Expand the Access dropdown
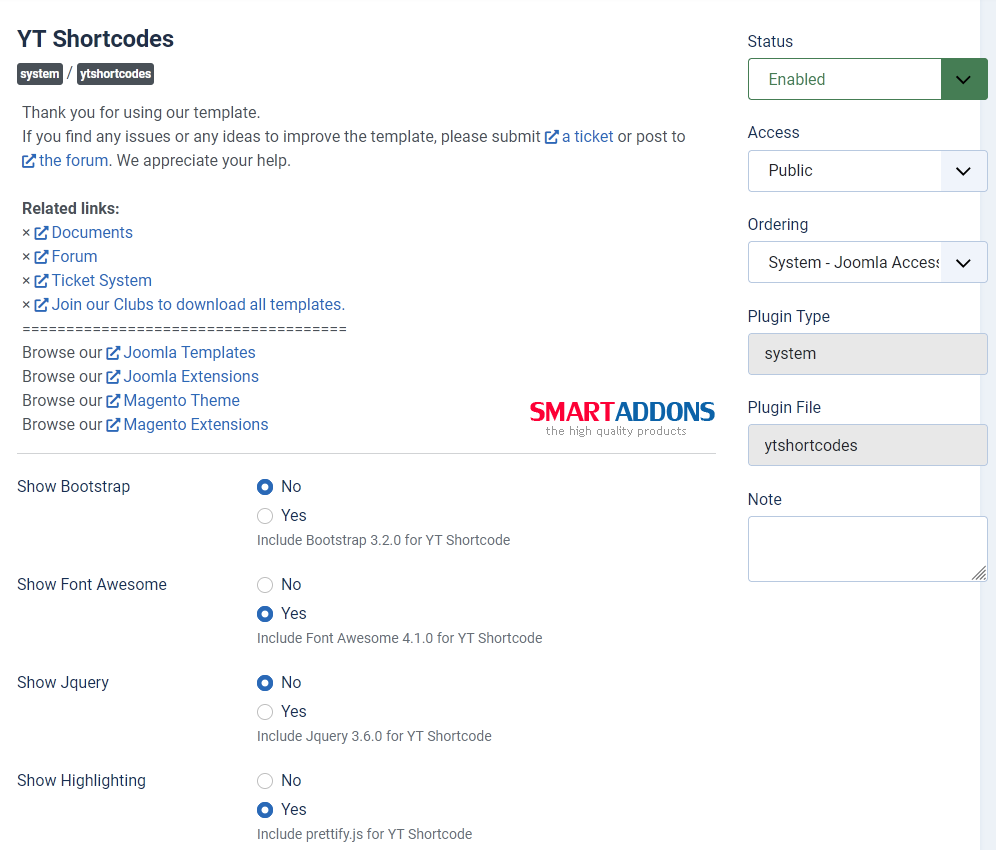The width and height of the screenshot is (996, 850). [867, 171]
